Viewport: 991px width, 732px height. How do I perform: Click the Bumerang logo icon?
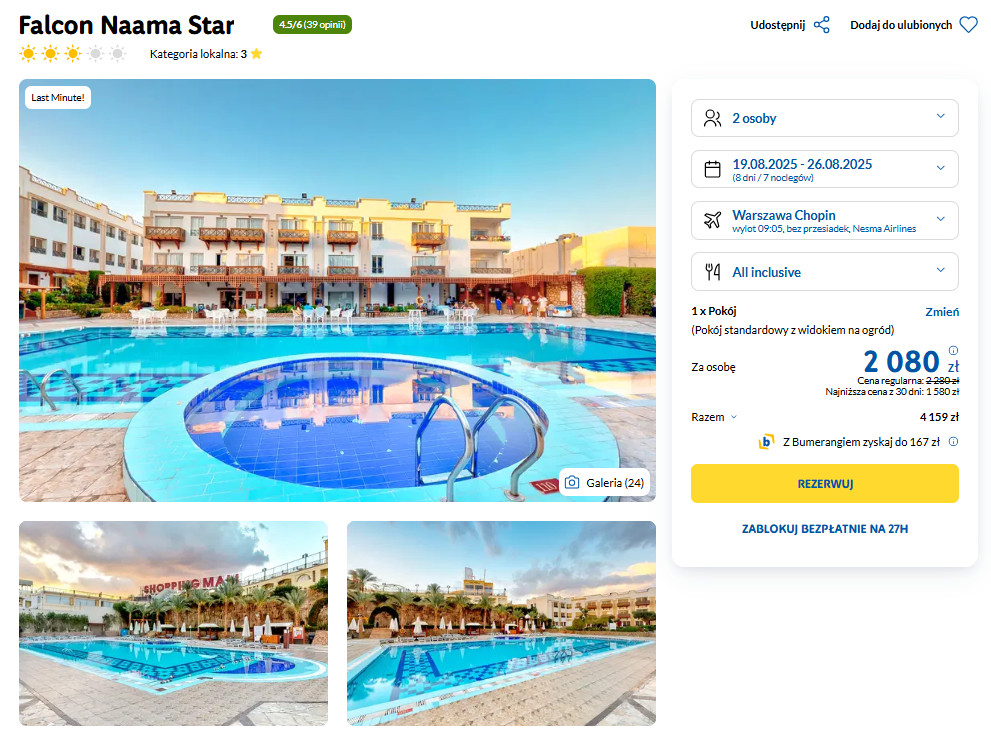pos(766,442)
